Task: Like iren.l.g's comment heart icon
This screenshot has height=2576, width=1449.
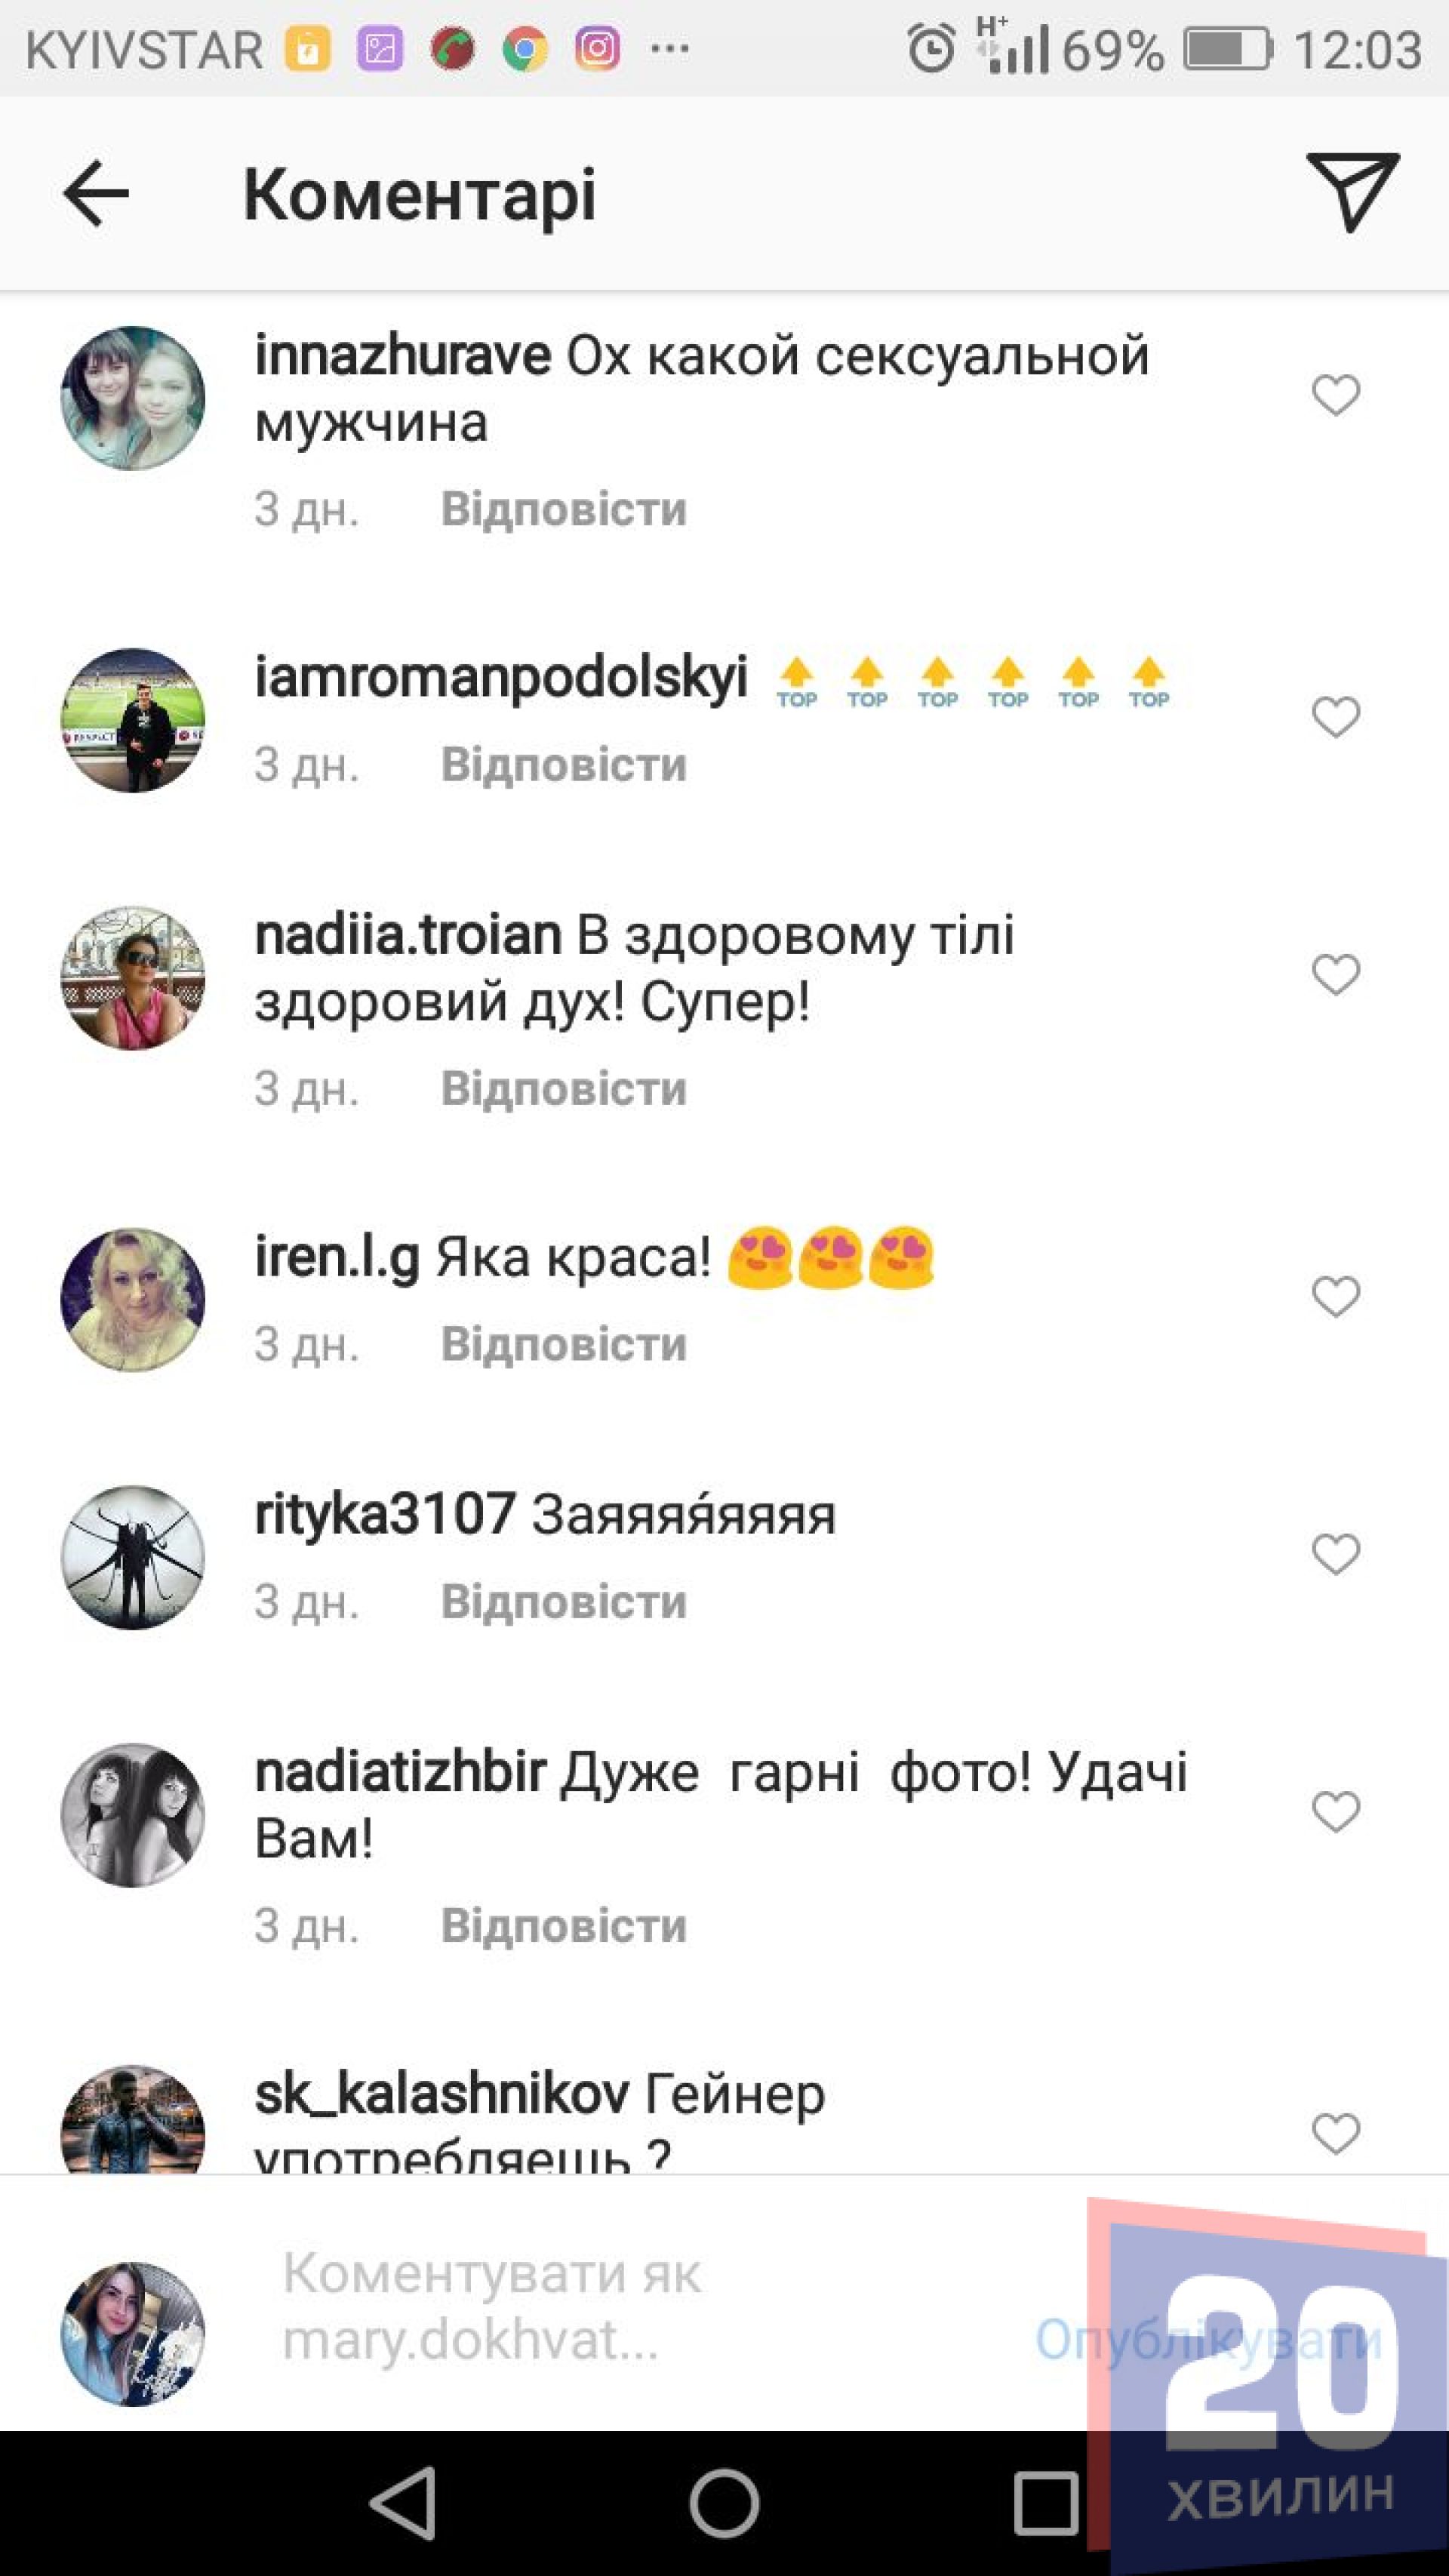Action: coord(1336,1297)
